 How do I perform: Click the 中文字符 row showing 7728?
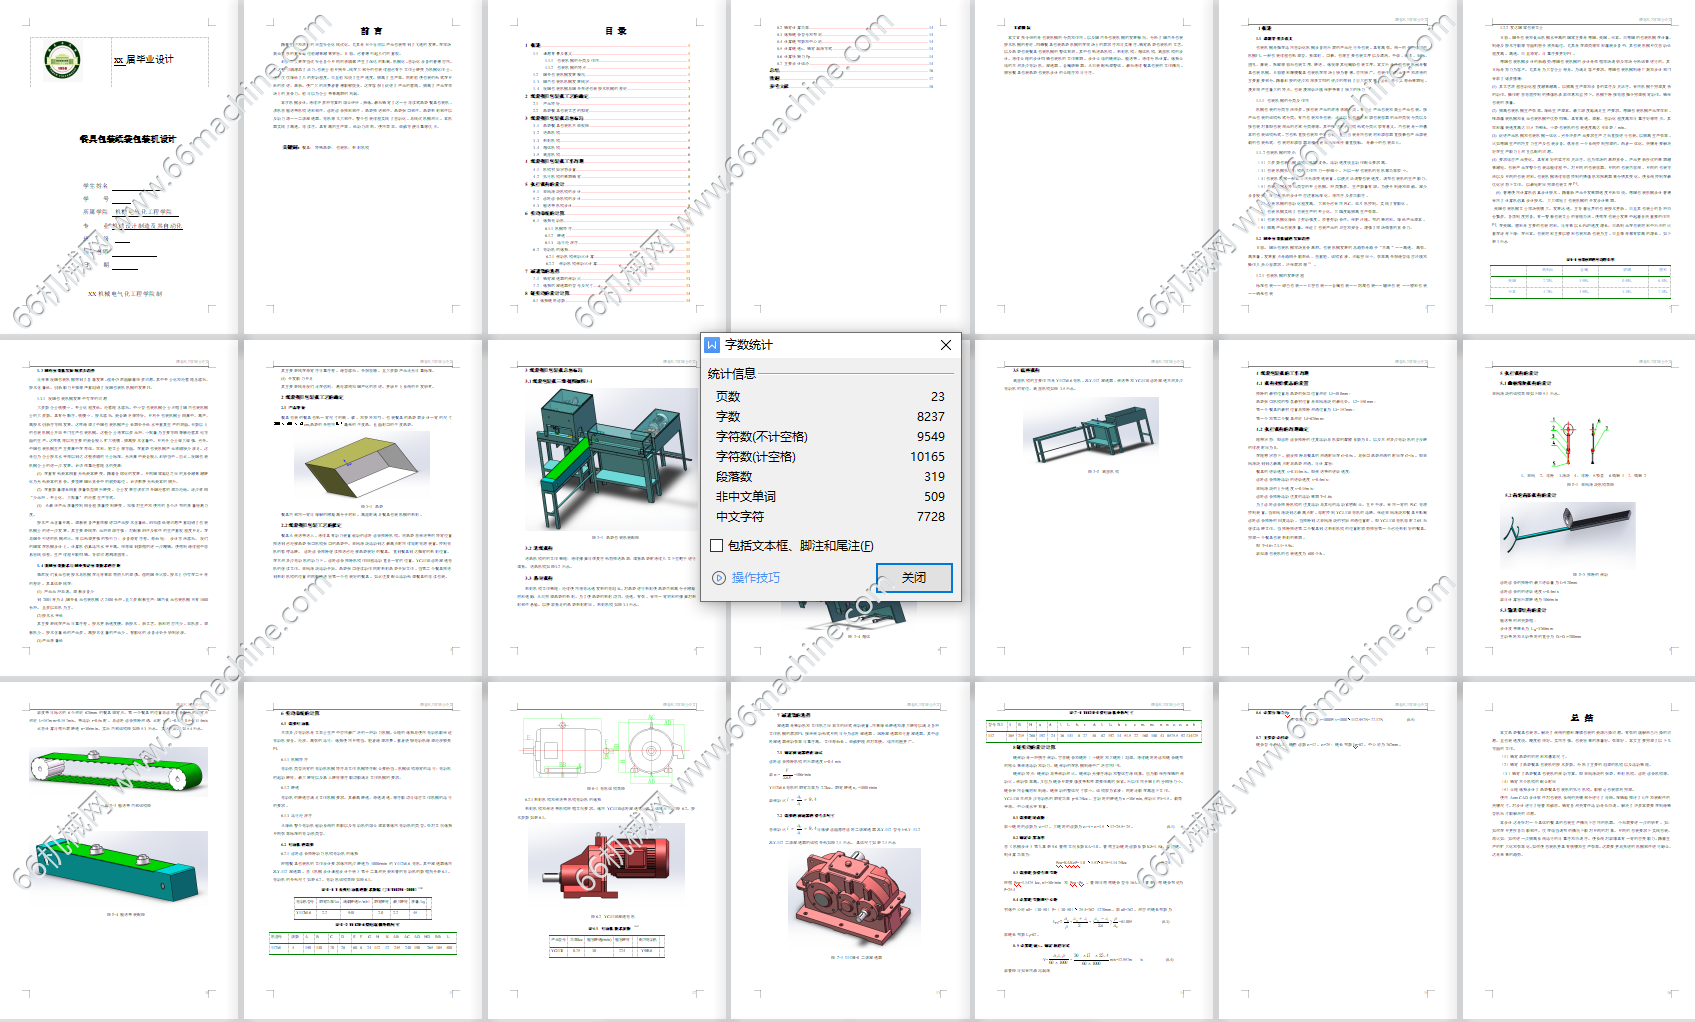(829, 517)
